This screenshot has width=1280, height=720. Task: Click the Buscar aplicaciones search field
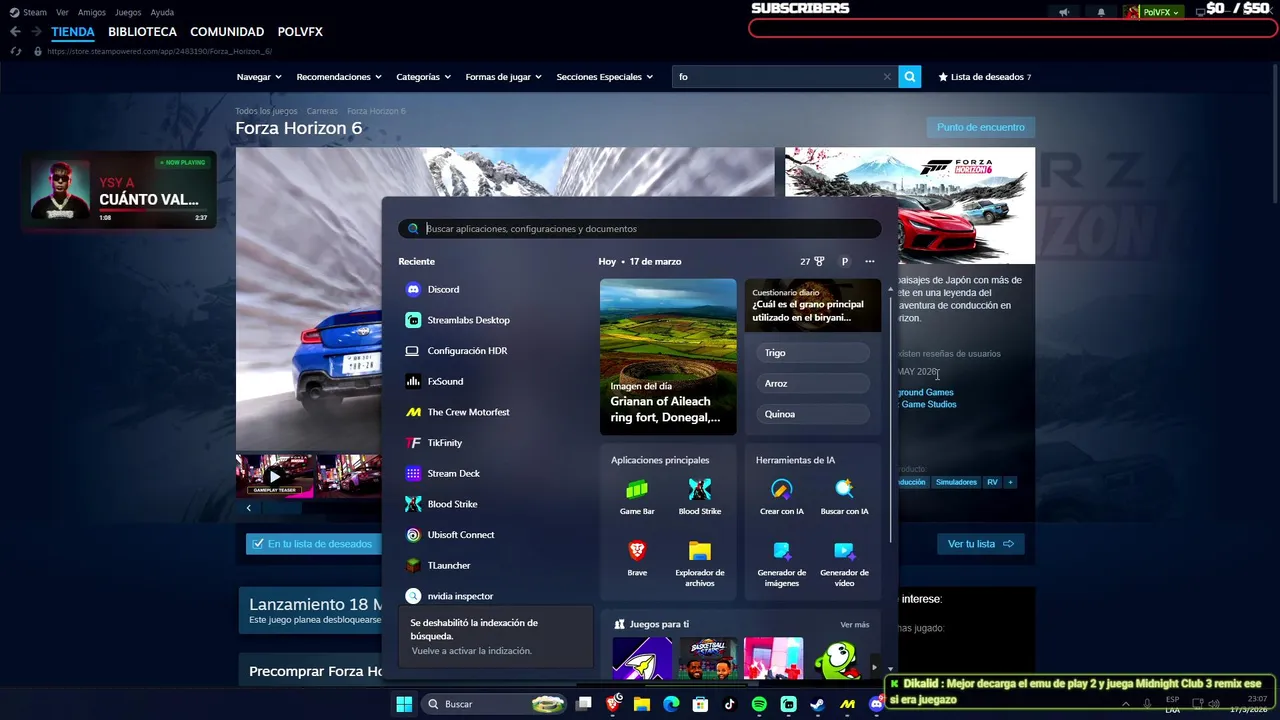click(x=640, y=229)
